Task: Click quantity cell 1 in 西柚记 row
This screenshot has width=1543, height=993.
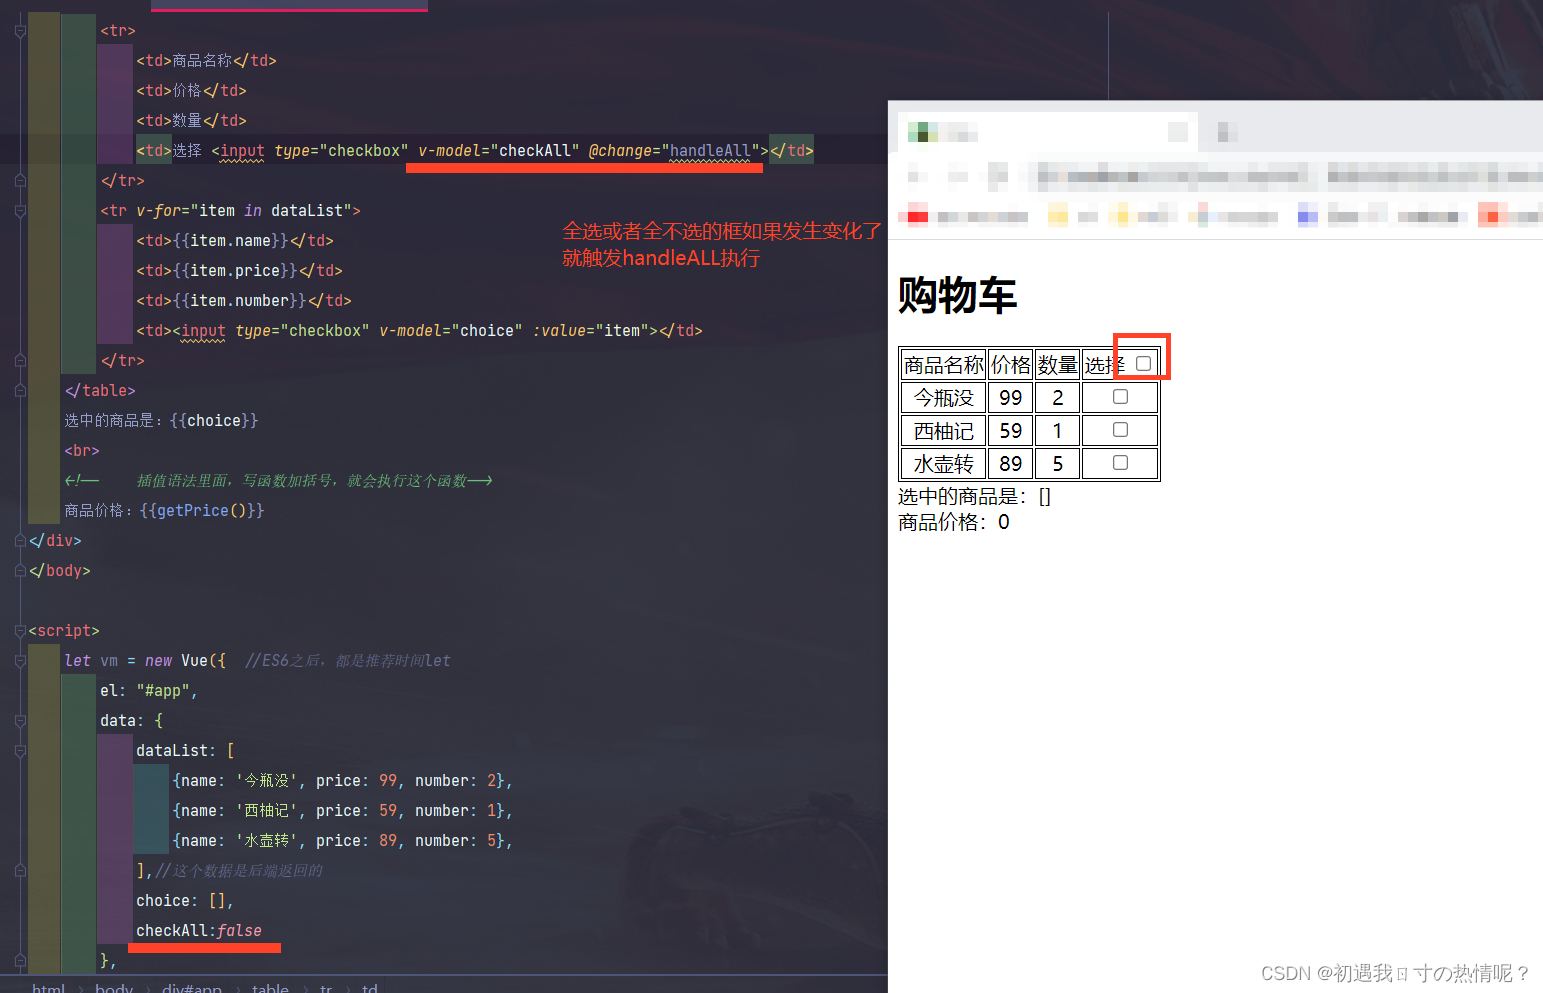Action: (1057, 431)
